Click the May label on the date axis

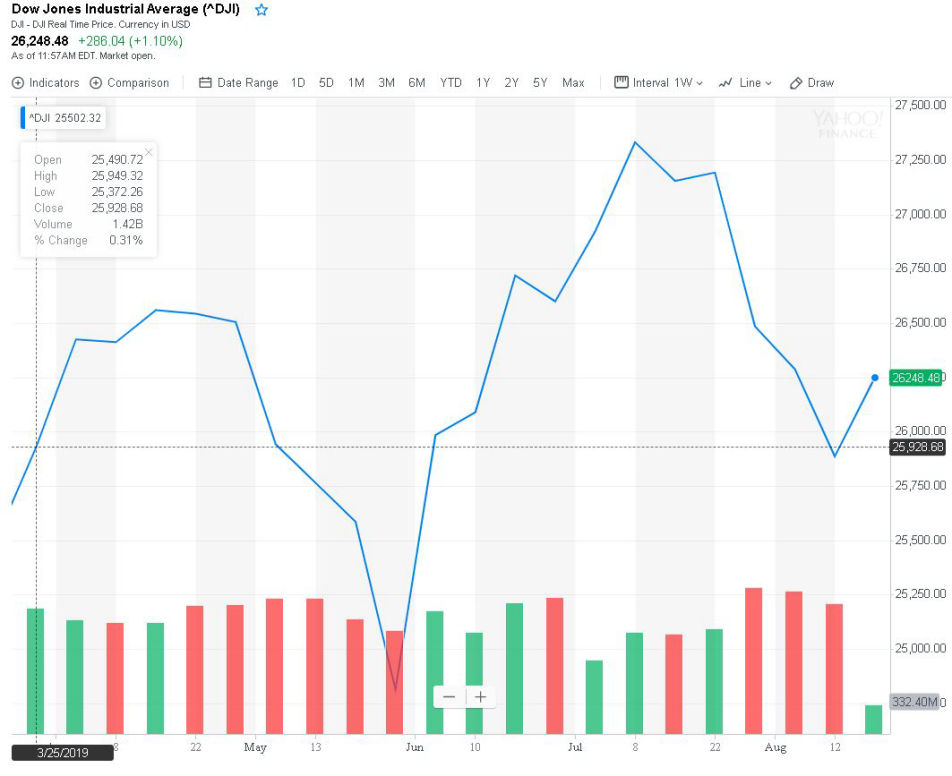point(255,747)
